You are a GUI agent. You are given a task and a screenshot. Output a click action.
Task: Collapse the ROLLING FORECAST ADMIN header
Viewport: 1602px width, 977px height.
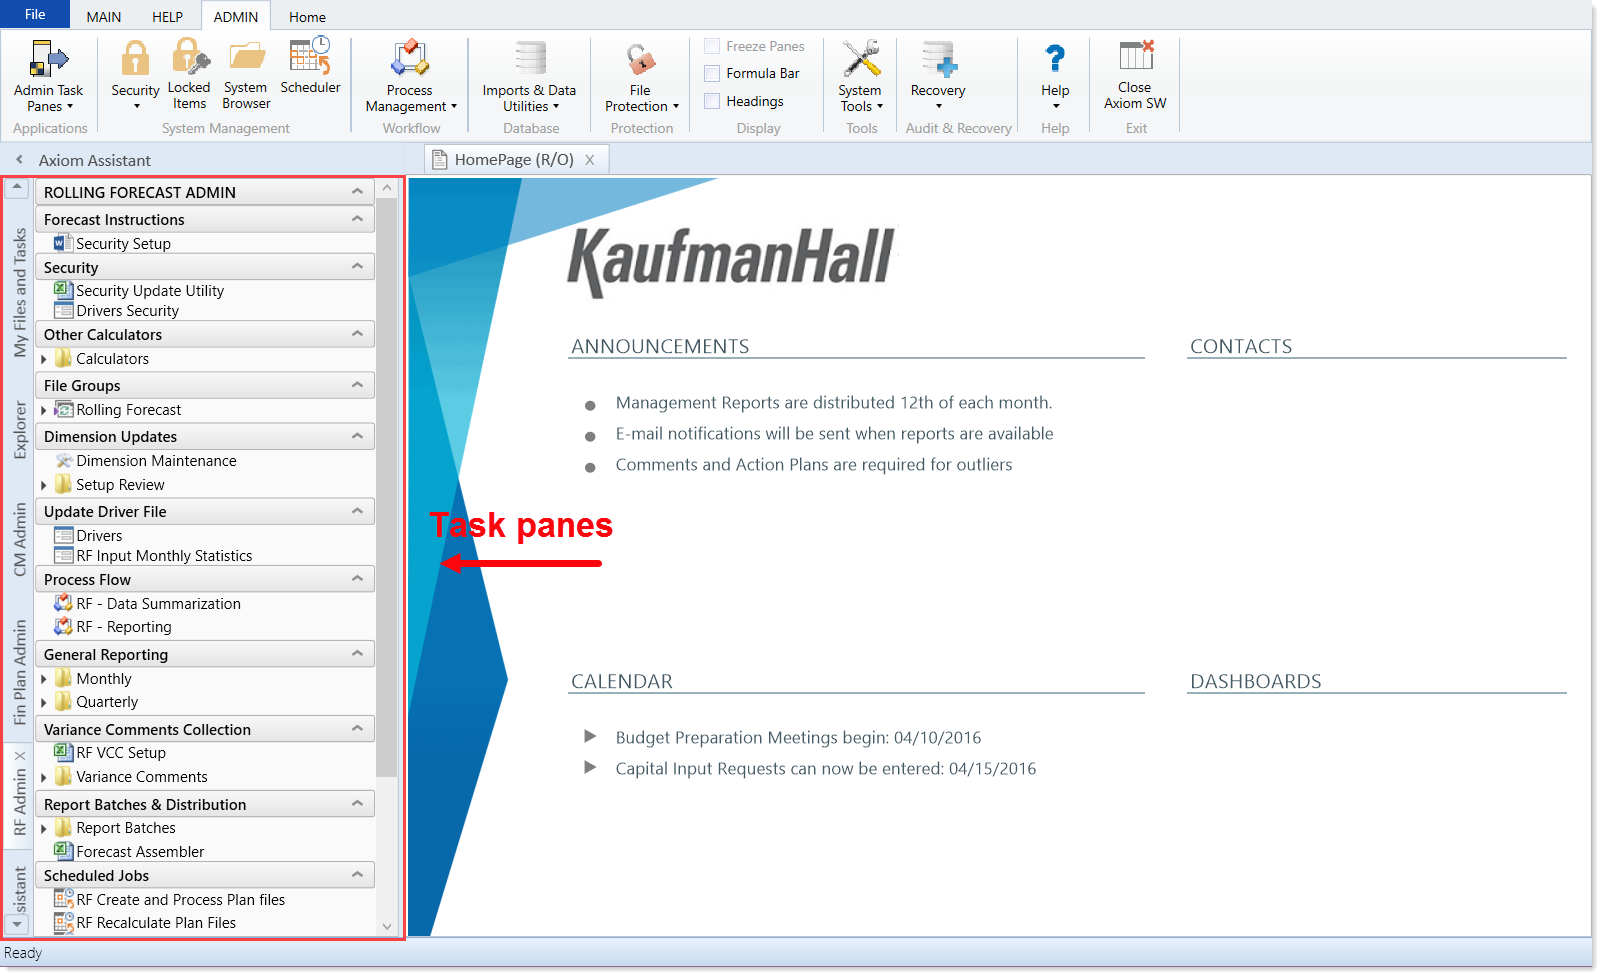pos(357,192)
